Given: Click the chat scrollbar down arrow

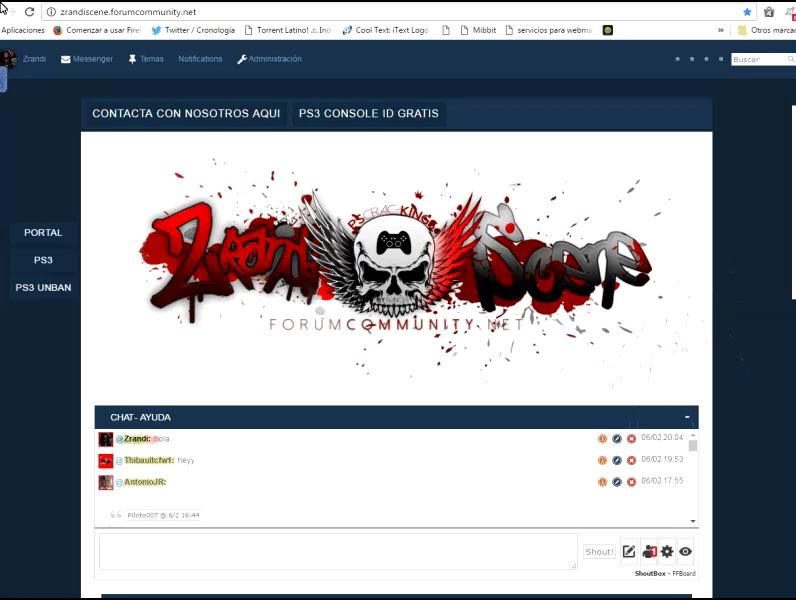Looking at the screenshot, I should click(x=693, y=521).
